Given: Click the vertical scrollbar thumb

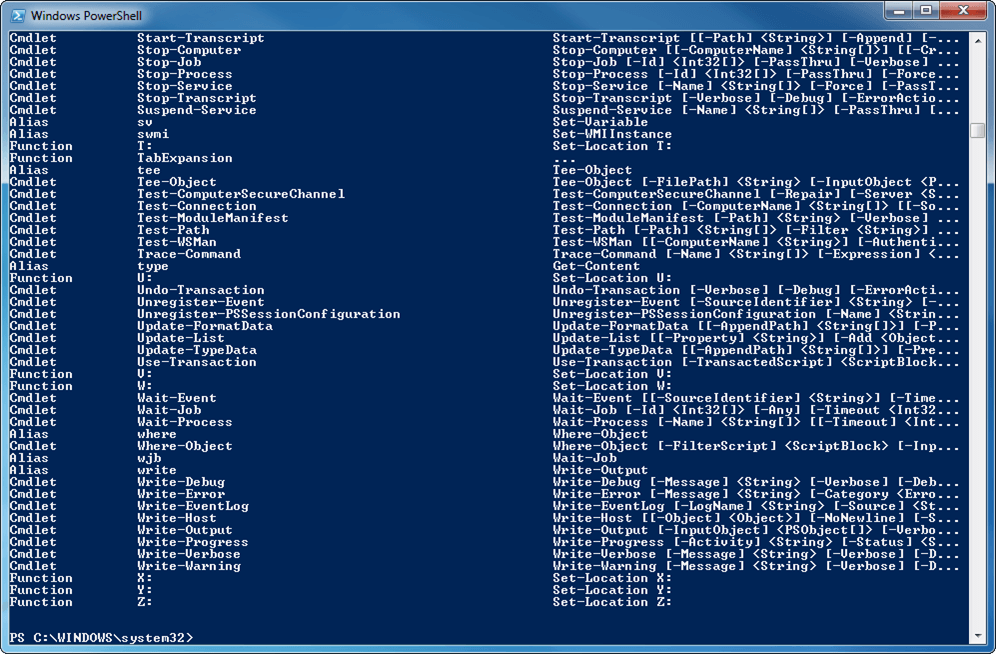Looking at the screenshot, I should point(977,130).
